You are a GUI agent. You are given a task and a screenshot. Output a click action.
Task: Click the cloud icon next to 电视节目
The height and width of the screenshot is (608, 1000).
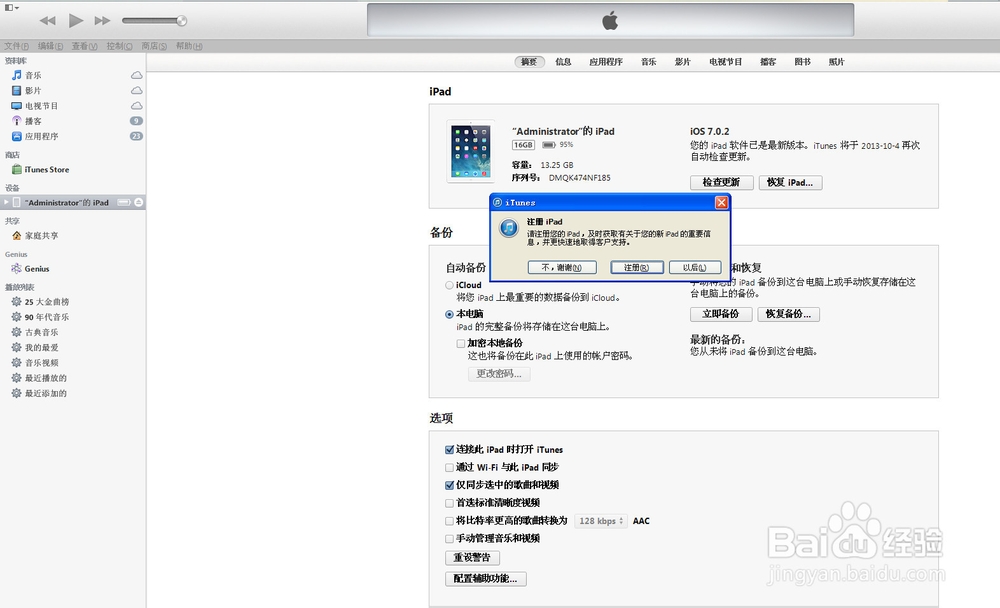[136, 106]
